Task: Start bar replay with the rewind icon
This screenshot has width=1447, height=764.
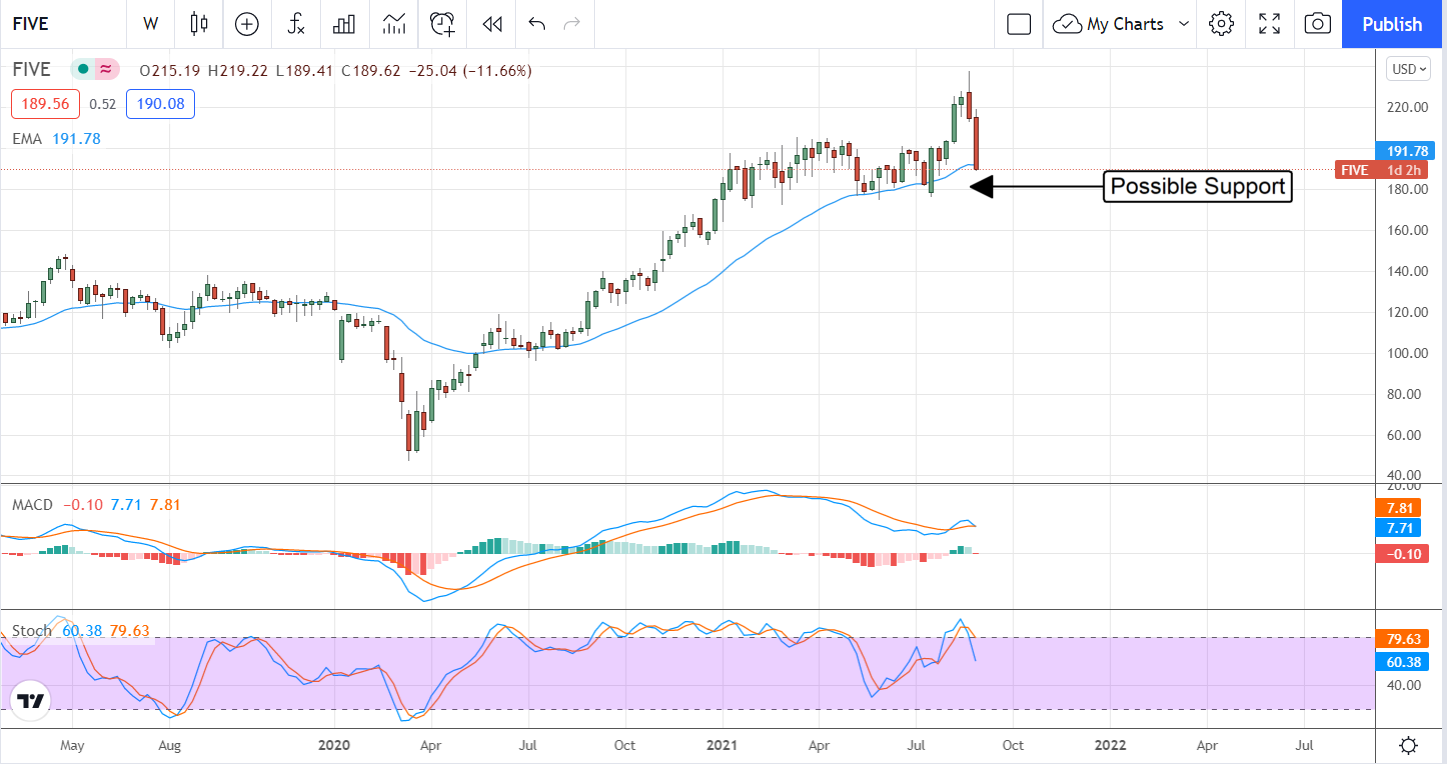Action: [491, 24]
